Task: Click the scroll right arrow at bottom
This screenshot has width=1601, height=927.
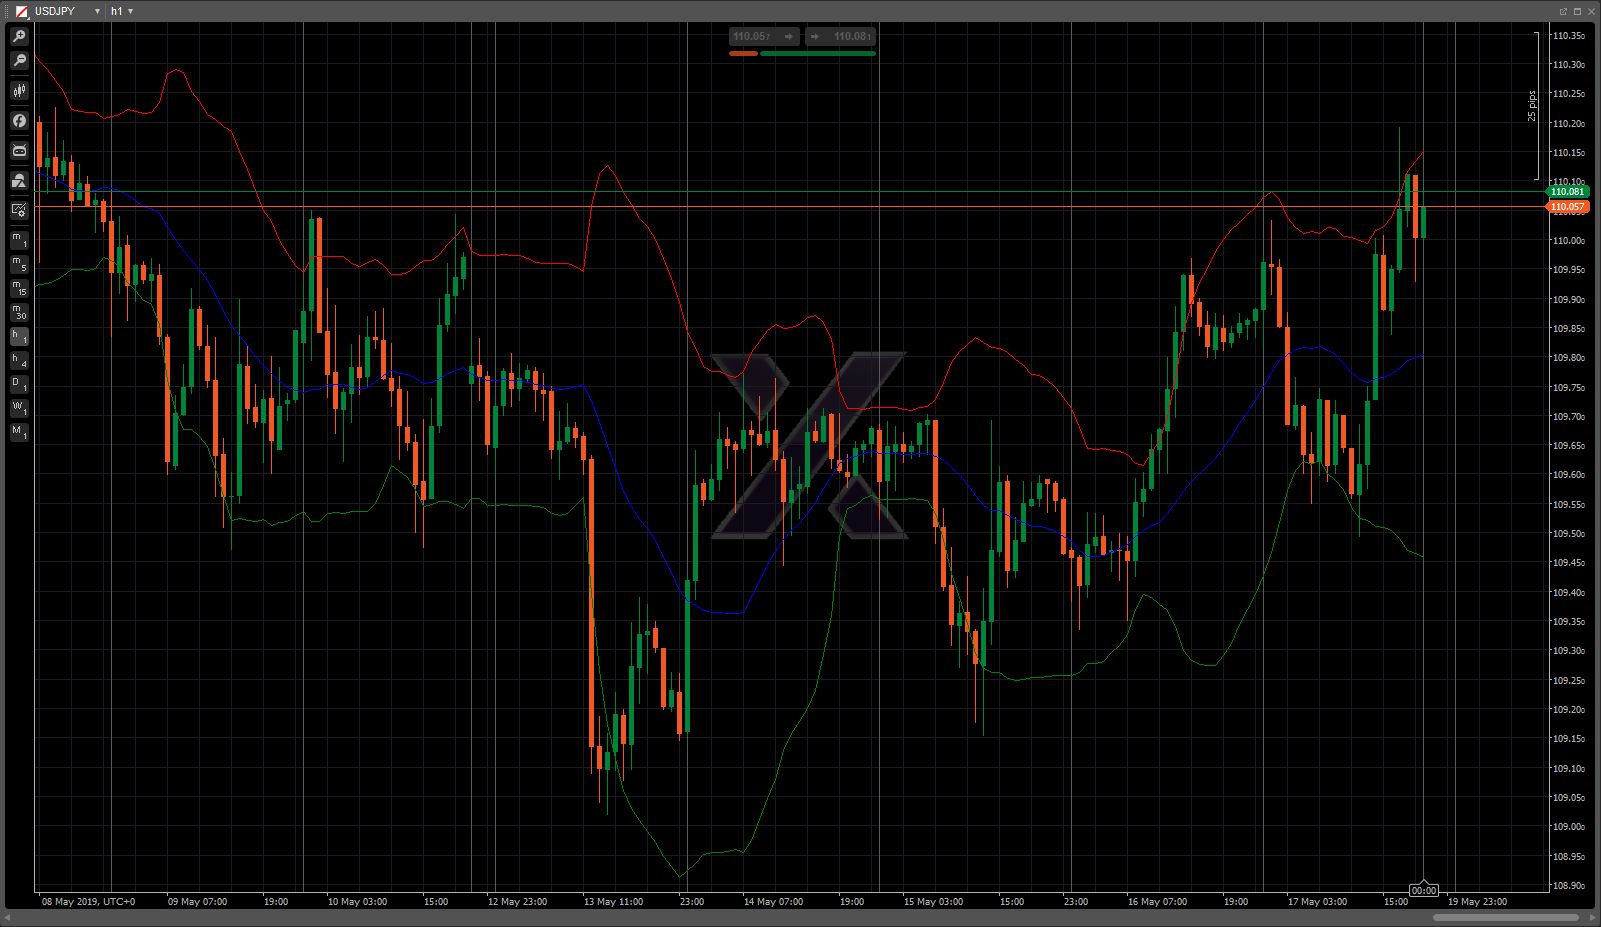Action: pyautogui.click(x=1593, y=917)
